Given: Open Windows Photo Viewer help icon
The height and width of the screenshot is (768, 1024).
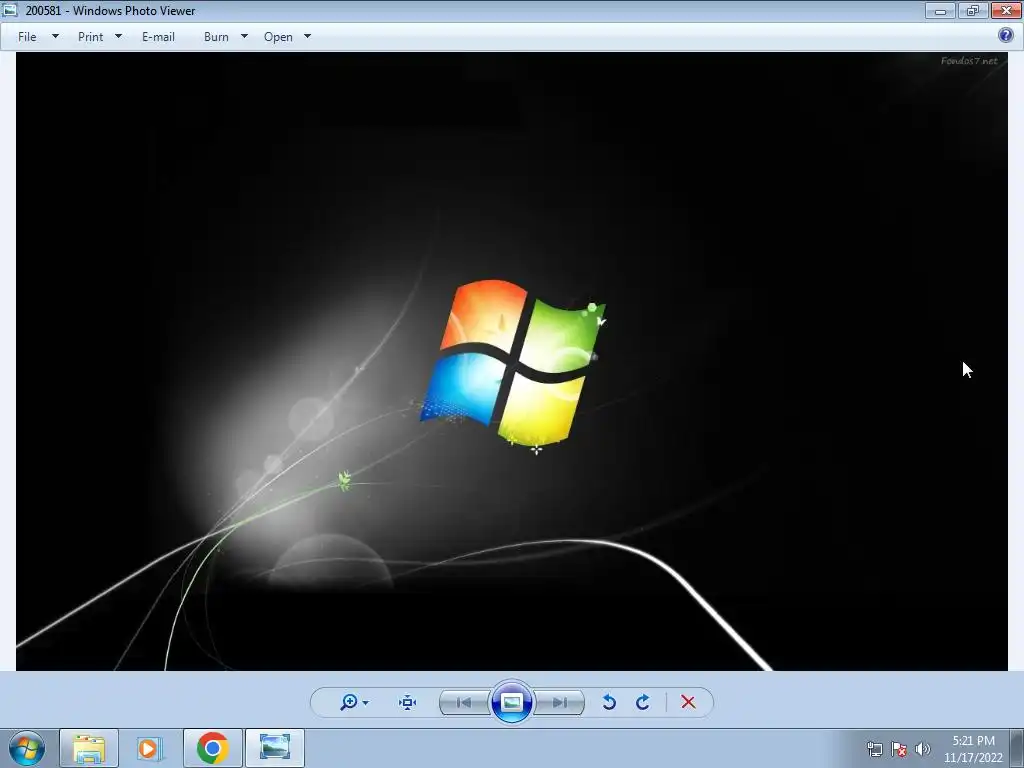Looking at the screenshot, I should (1006, 35).
